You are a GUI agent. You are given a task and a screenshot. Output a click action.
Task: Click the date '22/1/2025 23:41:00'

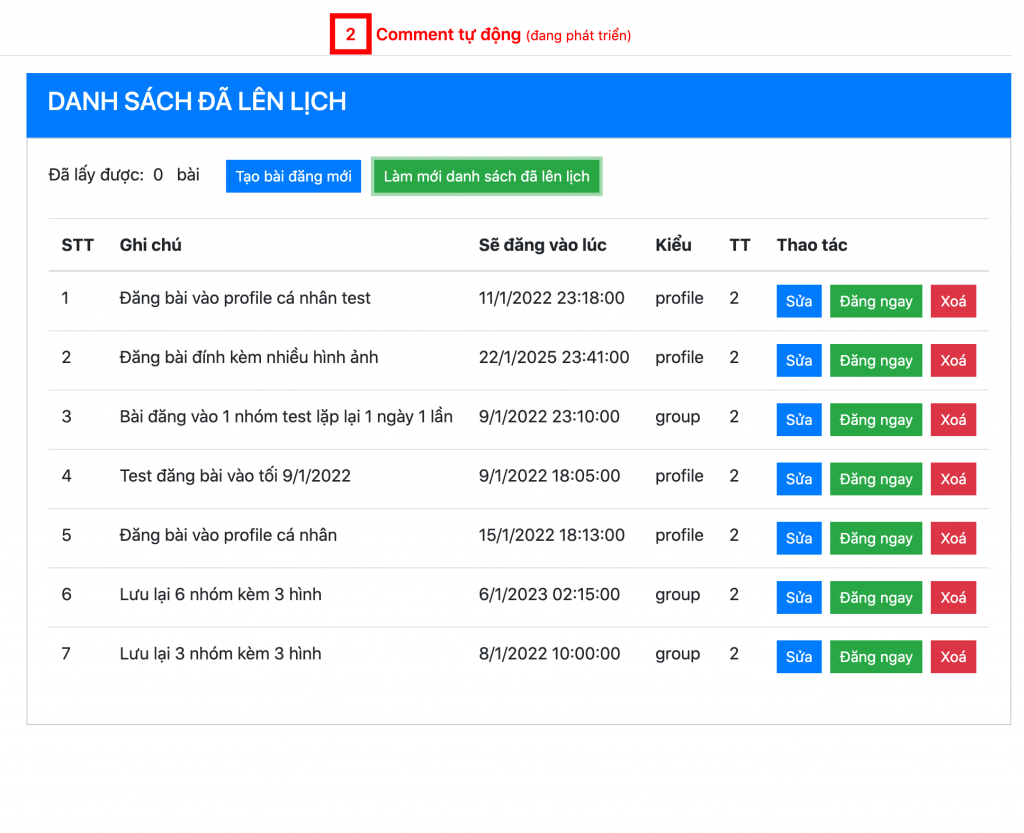(554, 358)
